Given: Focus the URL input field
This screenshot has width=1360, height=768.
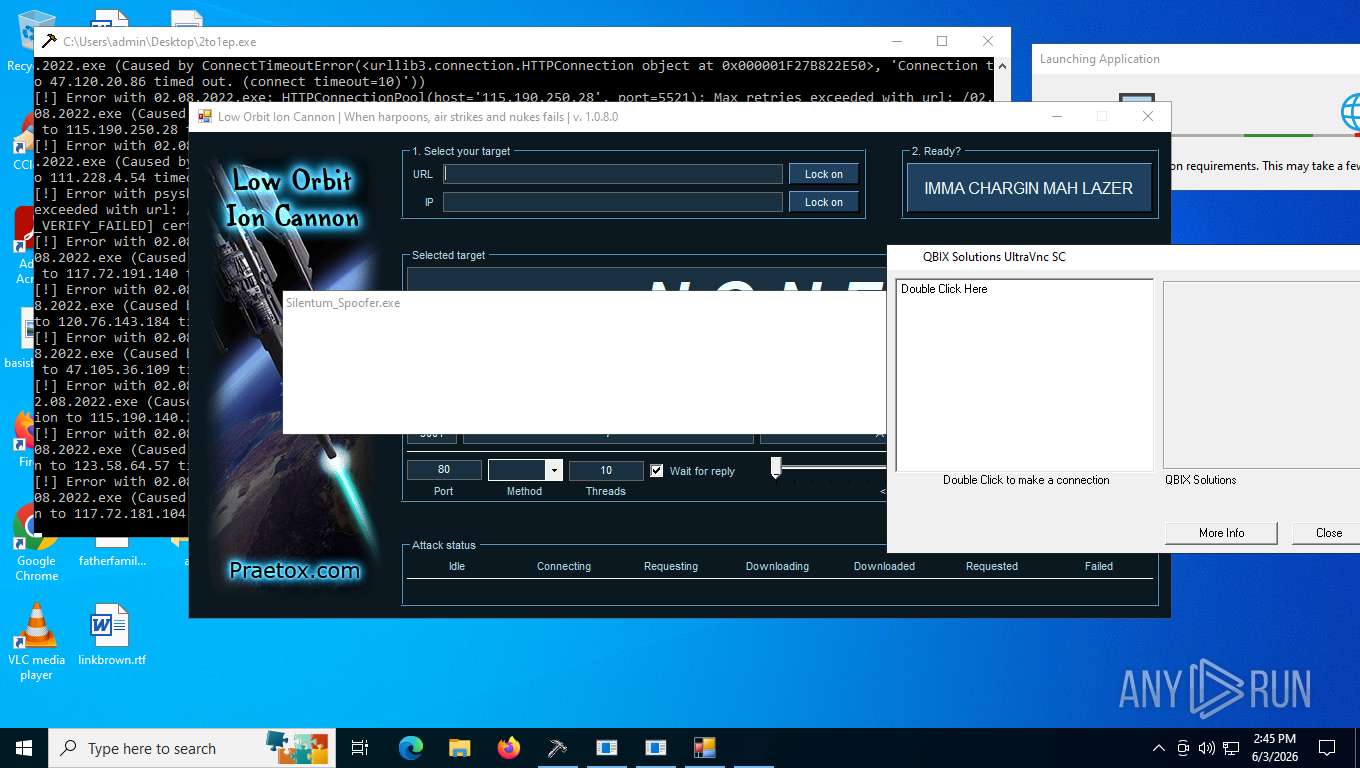Looking at the screenshot, I should [x=613, y=174].
